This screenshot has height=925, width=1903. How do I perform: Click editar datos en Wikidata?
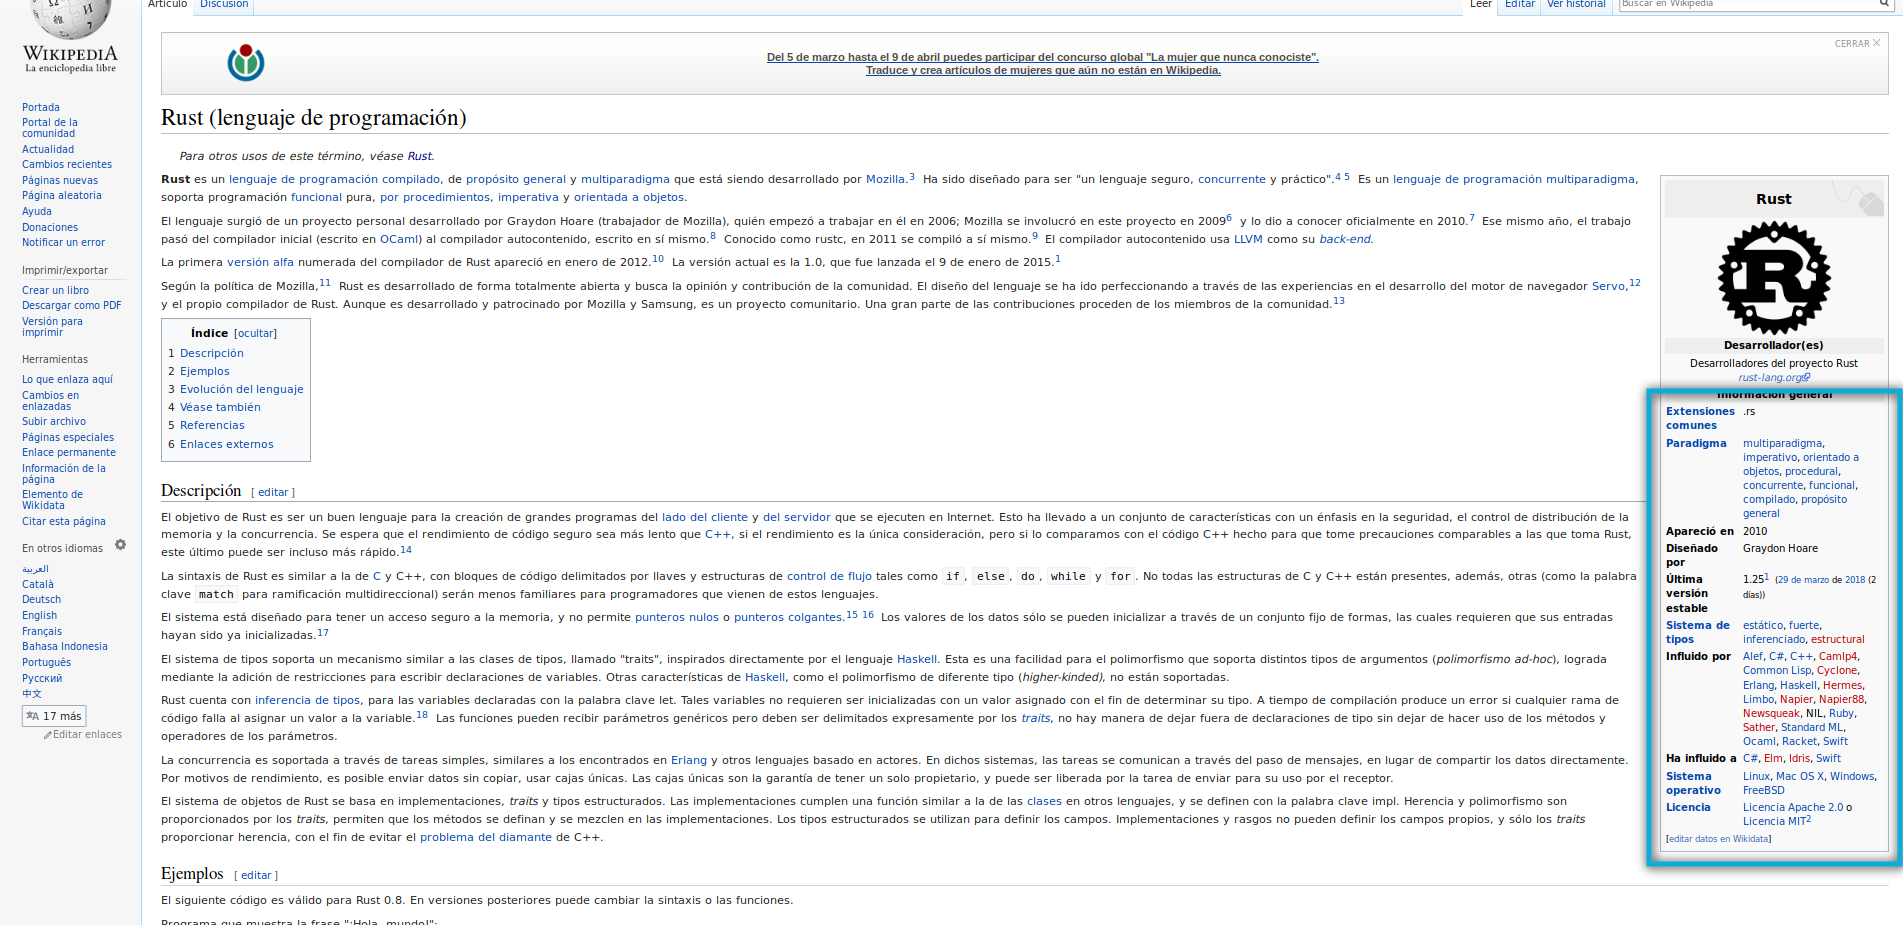click(1718, 840)
